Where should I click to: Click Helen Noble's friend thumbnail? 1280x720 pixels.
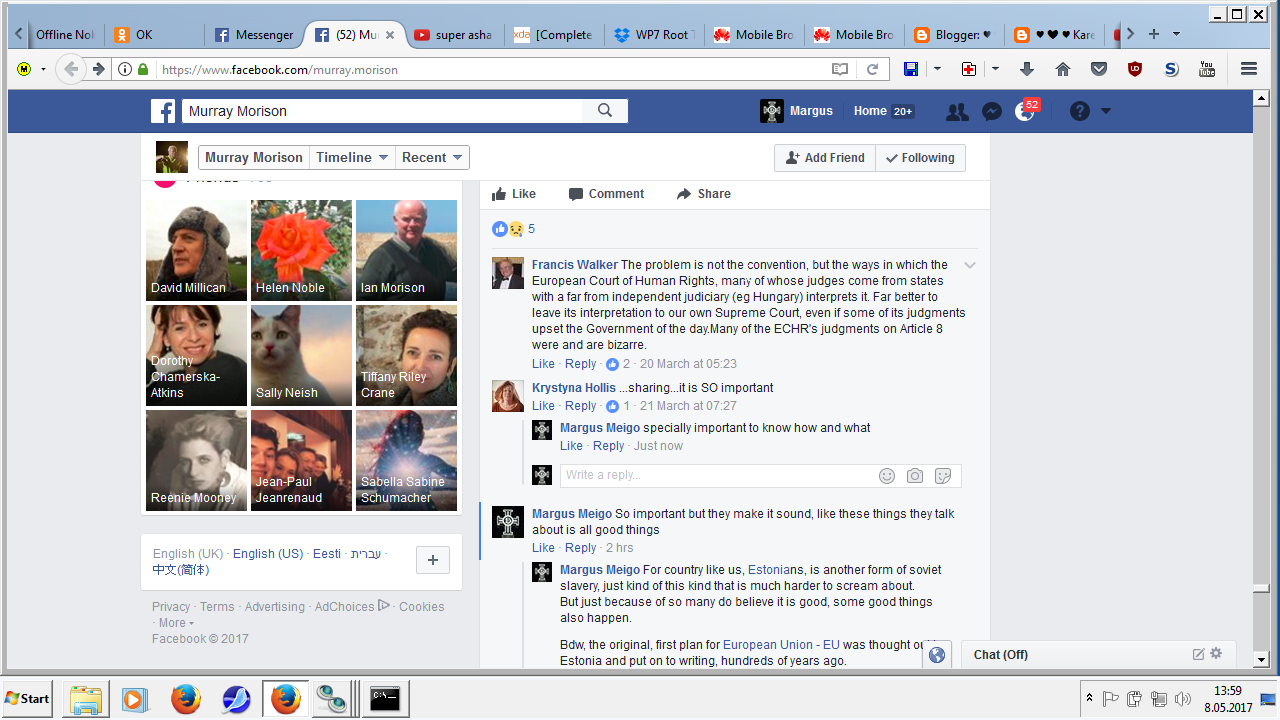tap(301, 250)
